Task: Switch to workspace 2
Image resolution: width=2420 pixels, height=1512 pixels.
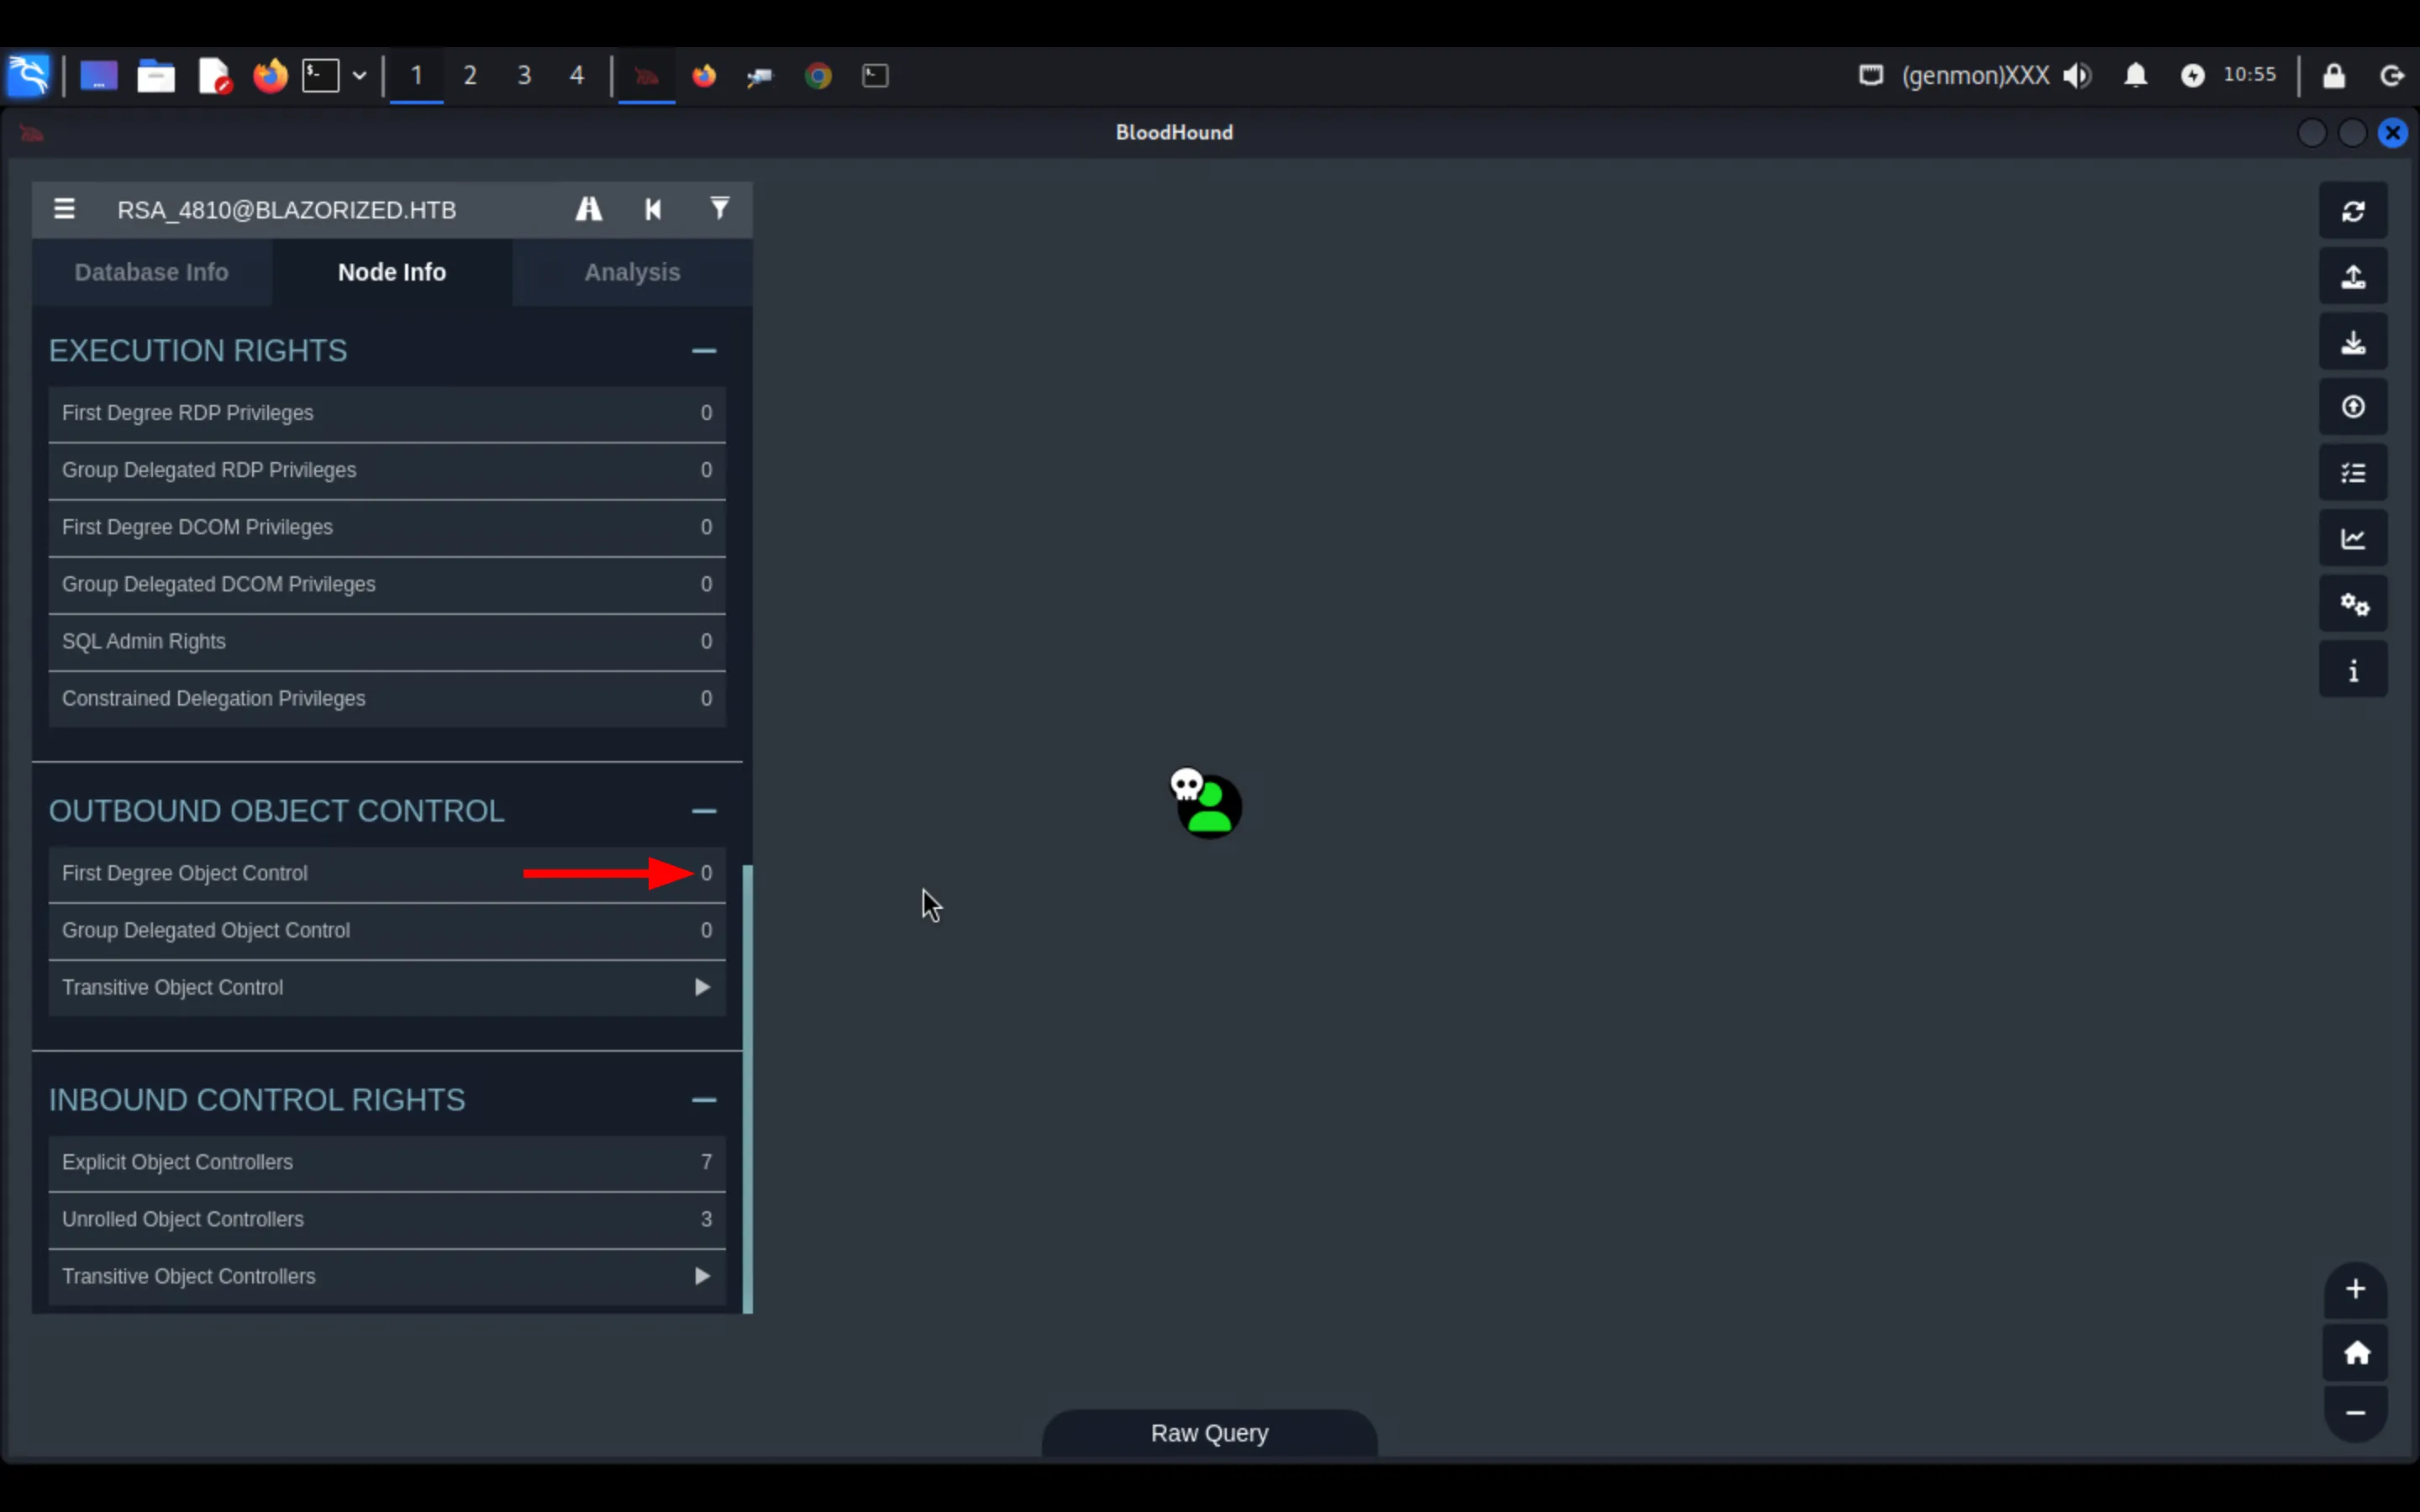Action: pos(470,75)
